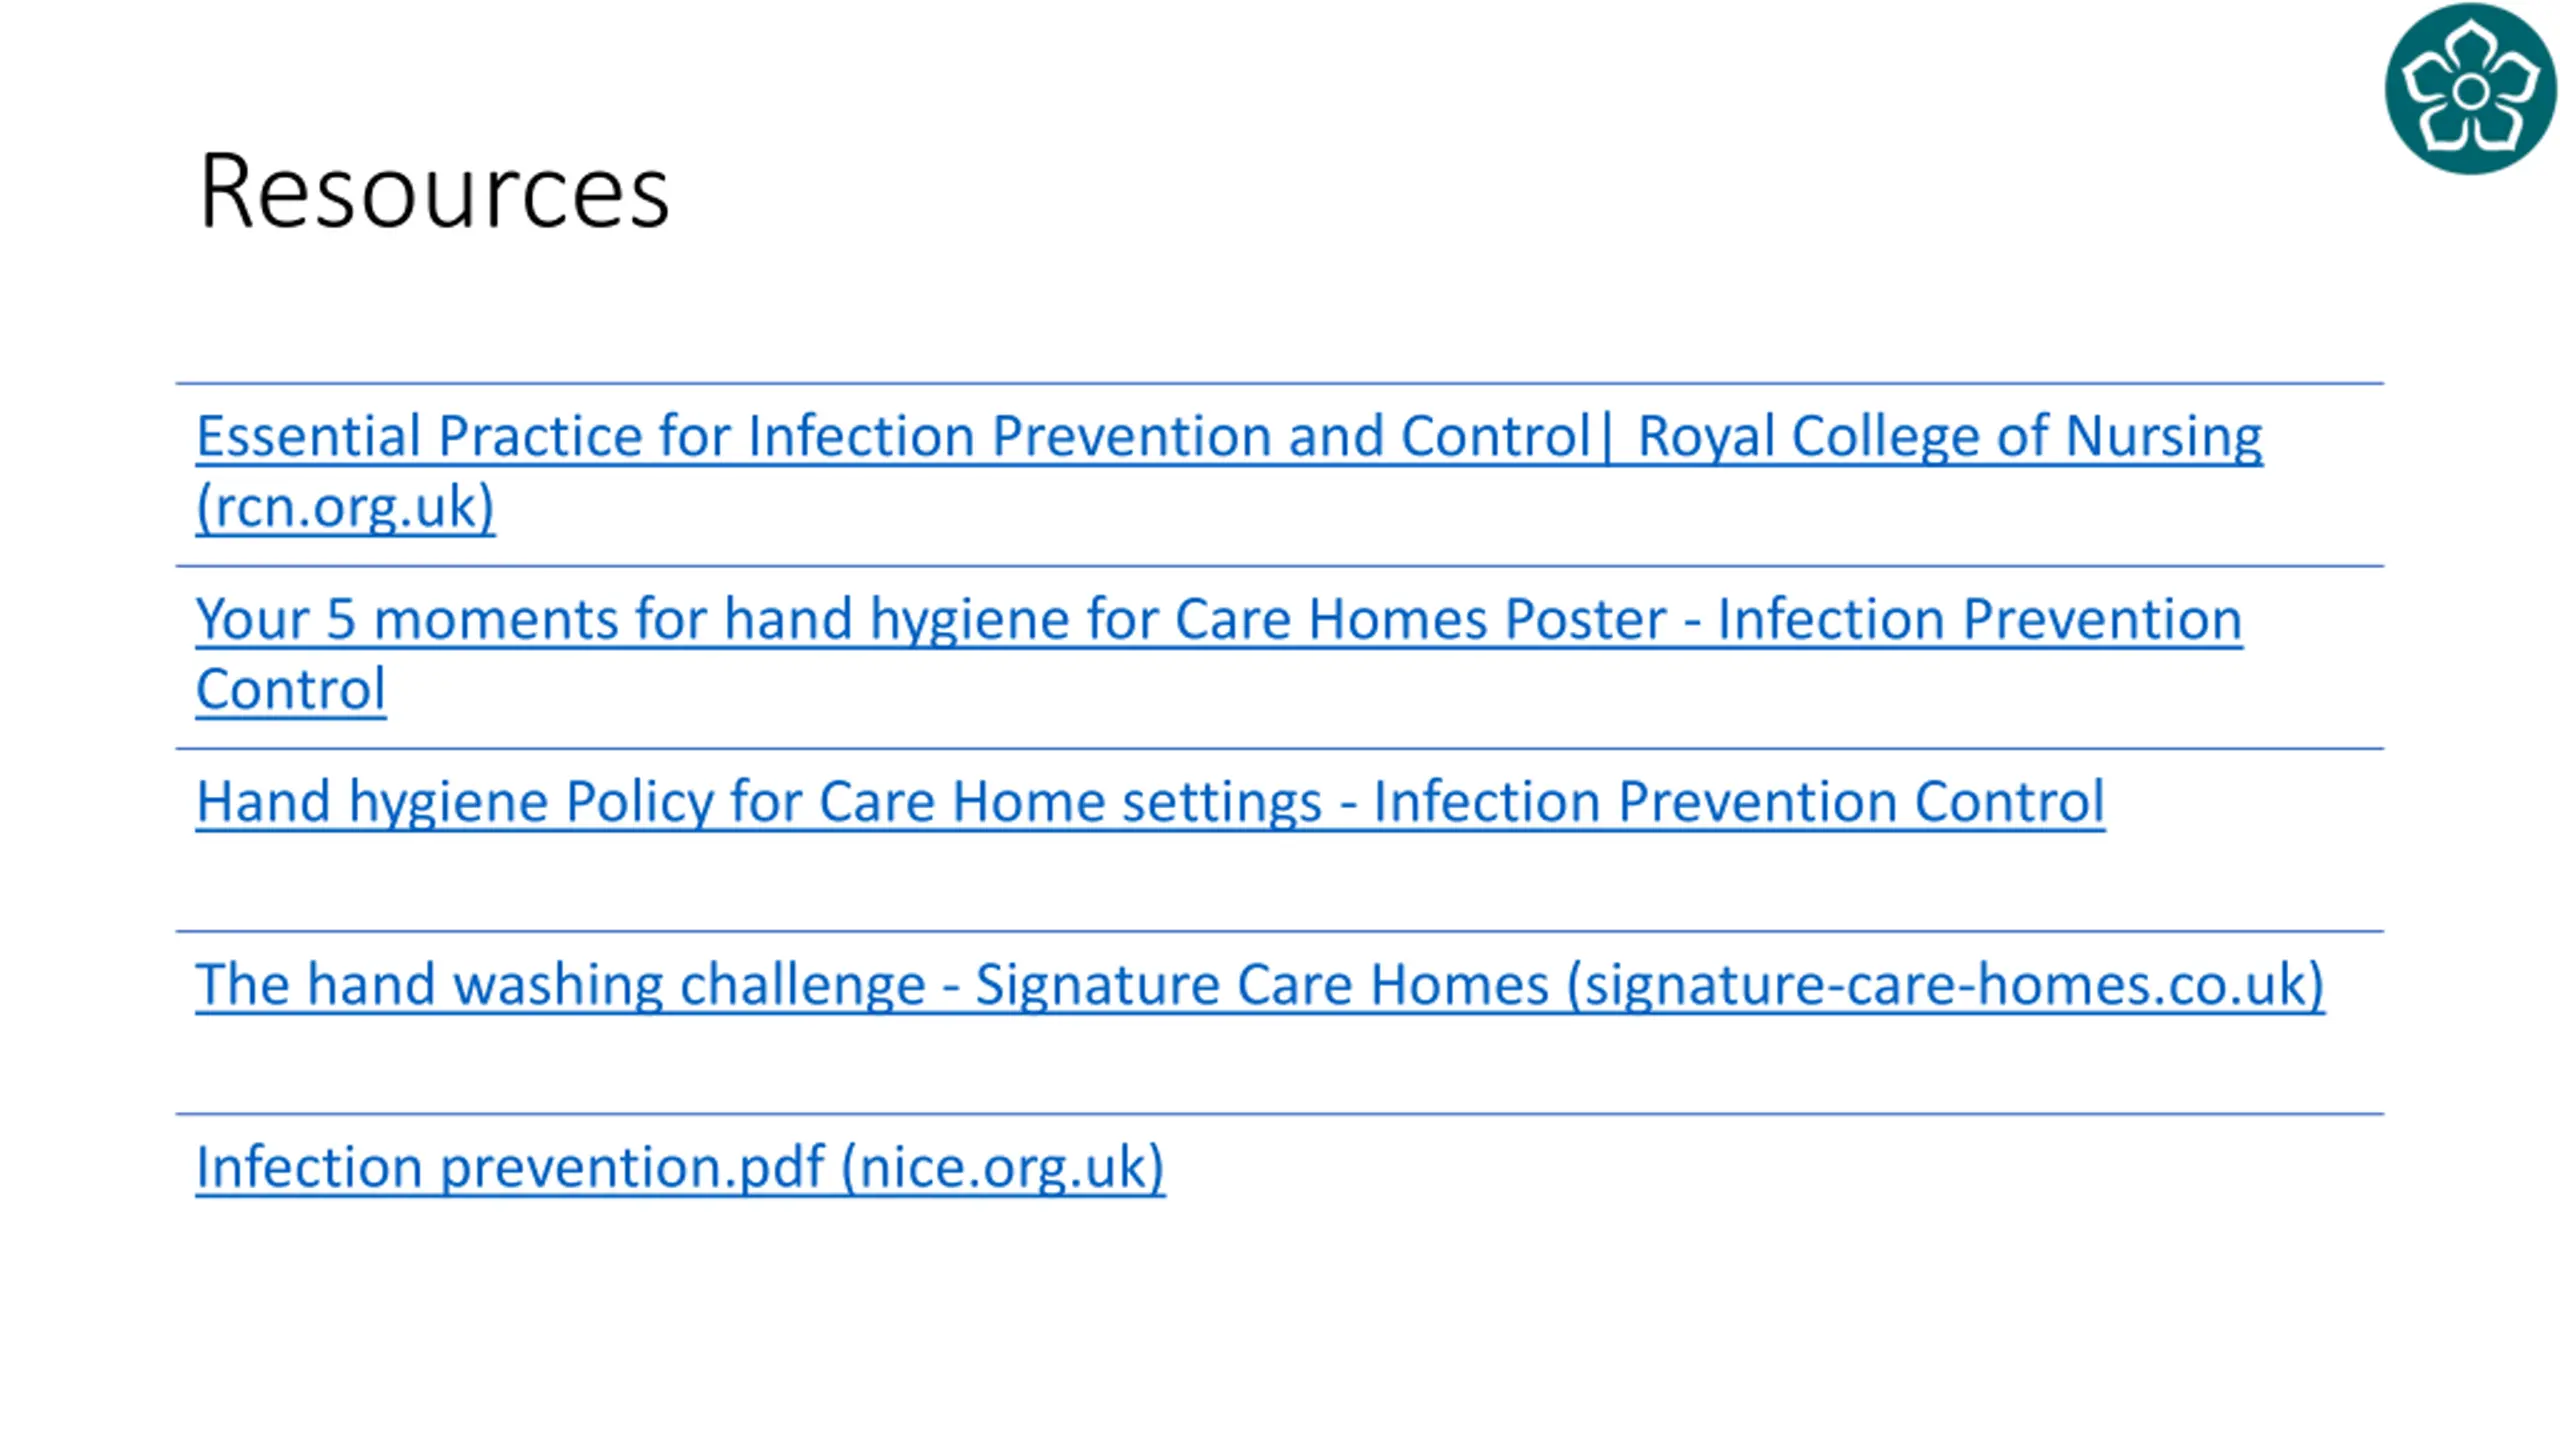Click the Royal College of Nursing text

[1949, 436]
